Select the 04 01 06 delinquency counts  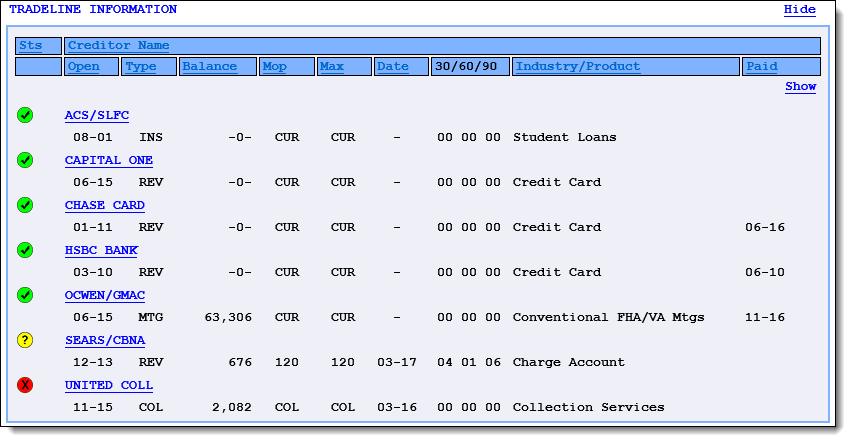469,363
